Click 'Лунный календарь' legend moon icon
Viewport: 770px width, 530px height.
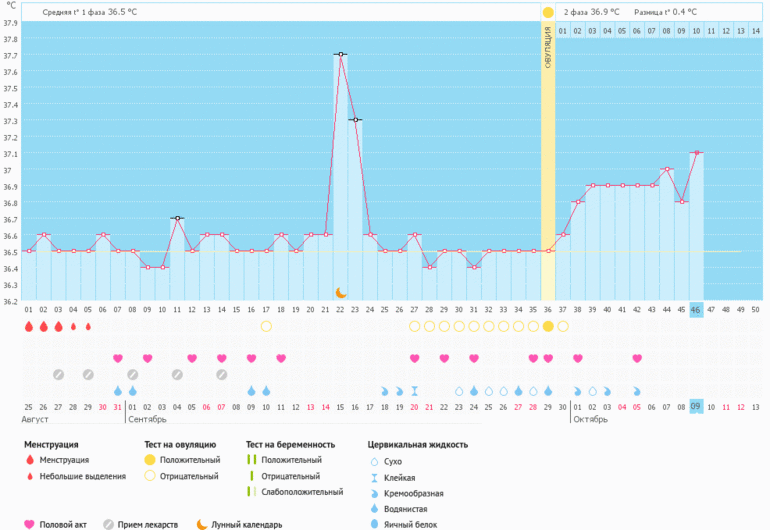point(202,524)
